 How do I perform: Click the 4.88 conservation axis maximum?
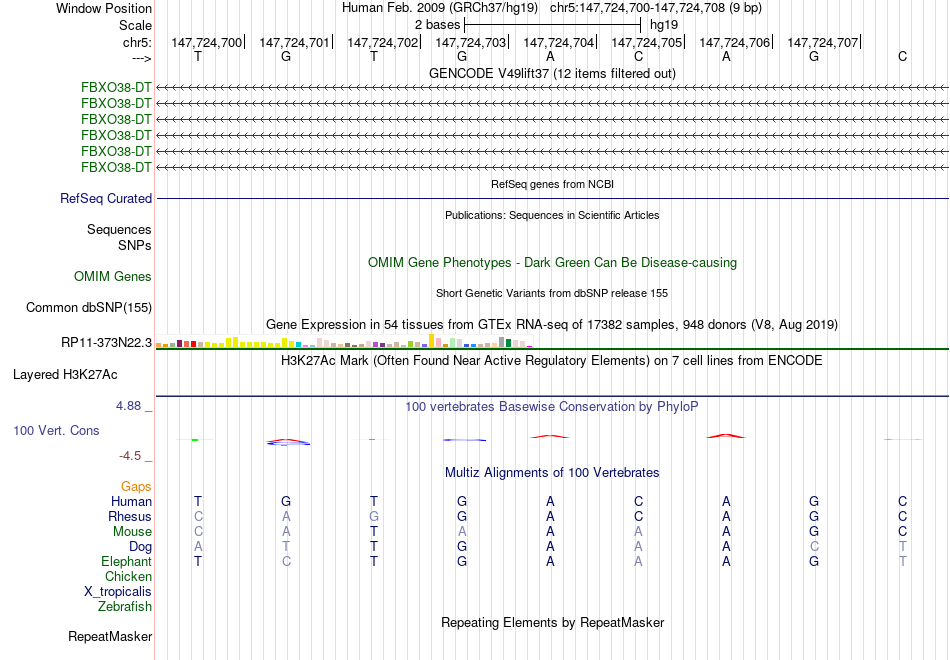point(128,406)
